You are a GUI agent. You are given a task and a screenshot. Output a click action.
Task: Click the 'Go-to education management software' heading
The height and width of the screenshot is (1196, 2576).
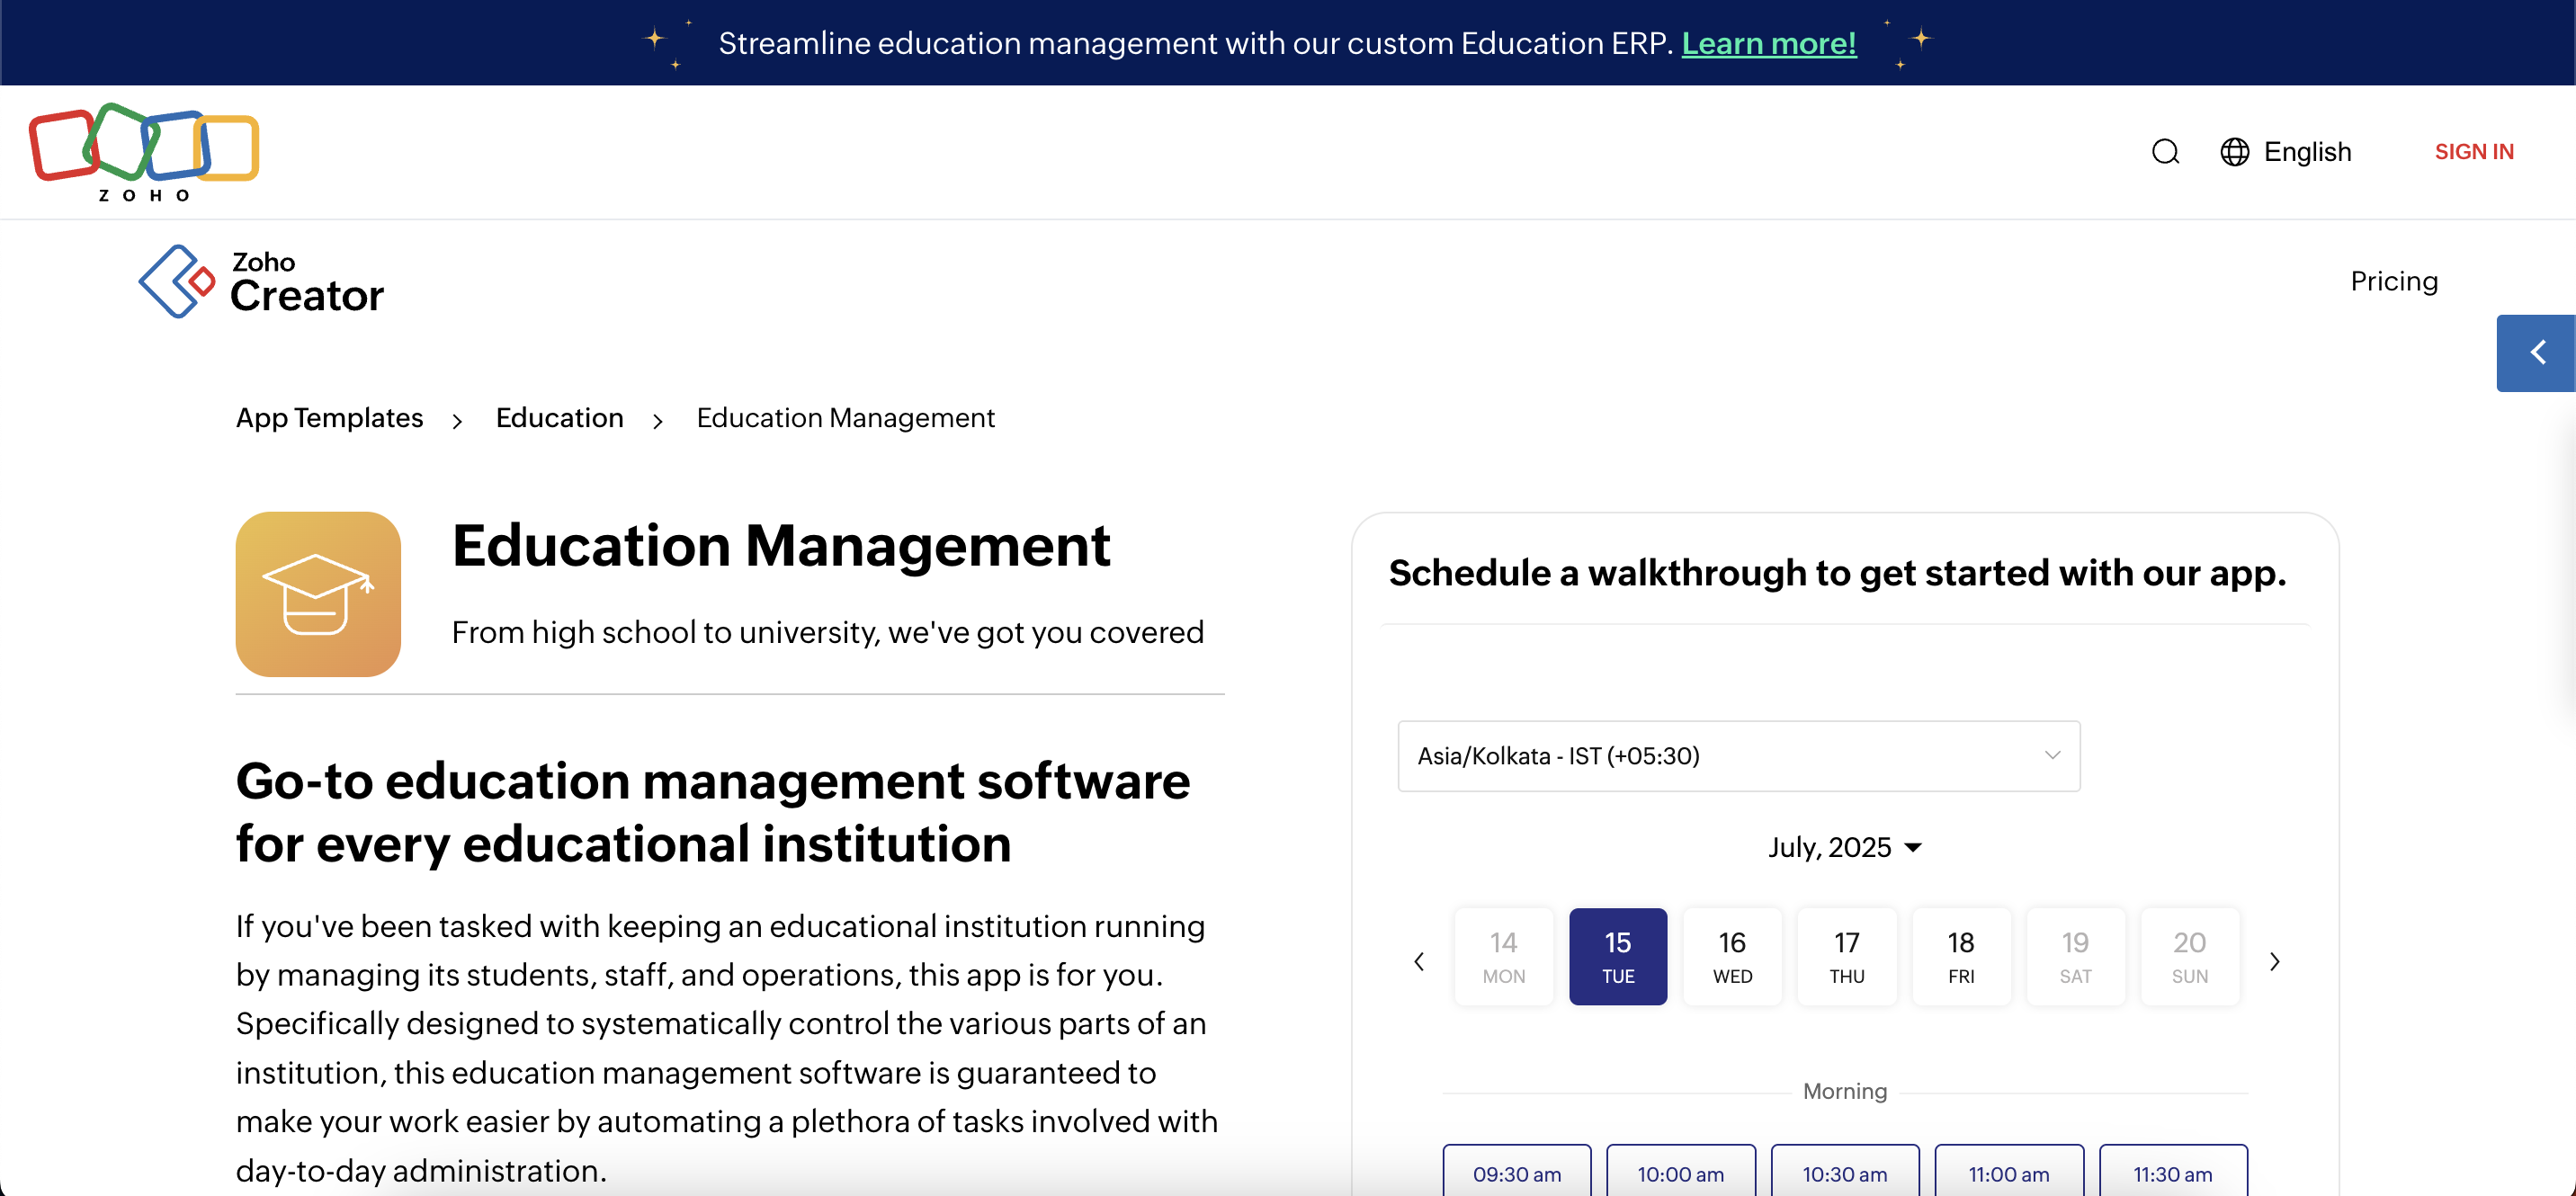[712, 812]
